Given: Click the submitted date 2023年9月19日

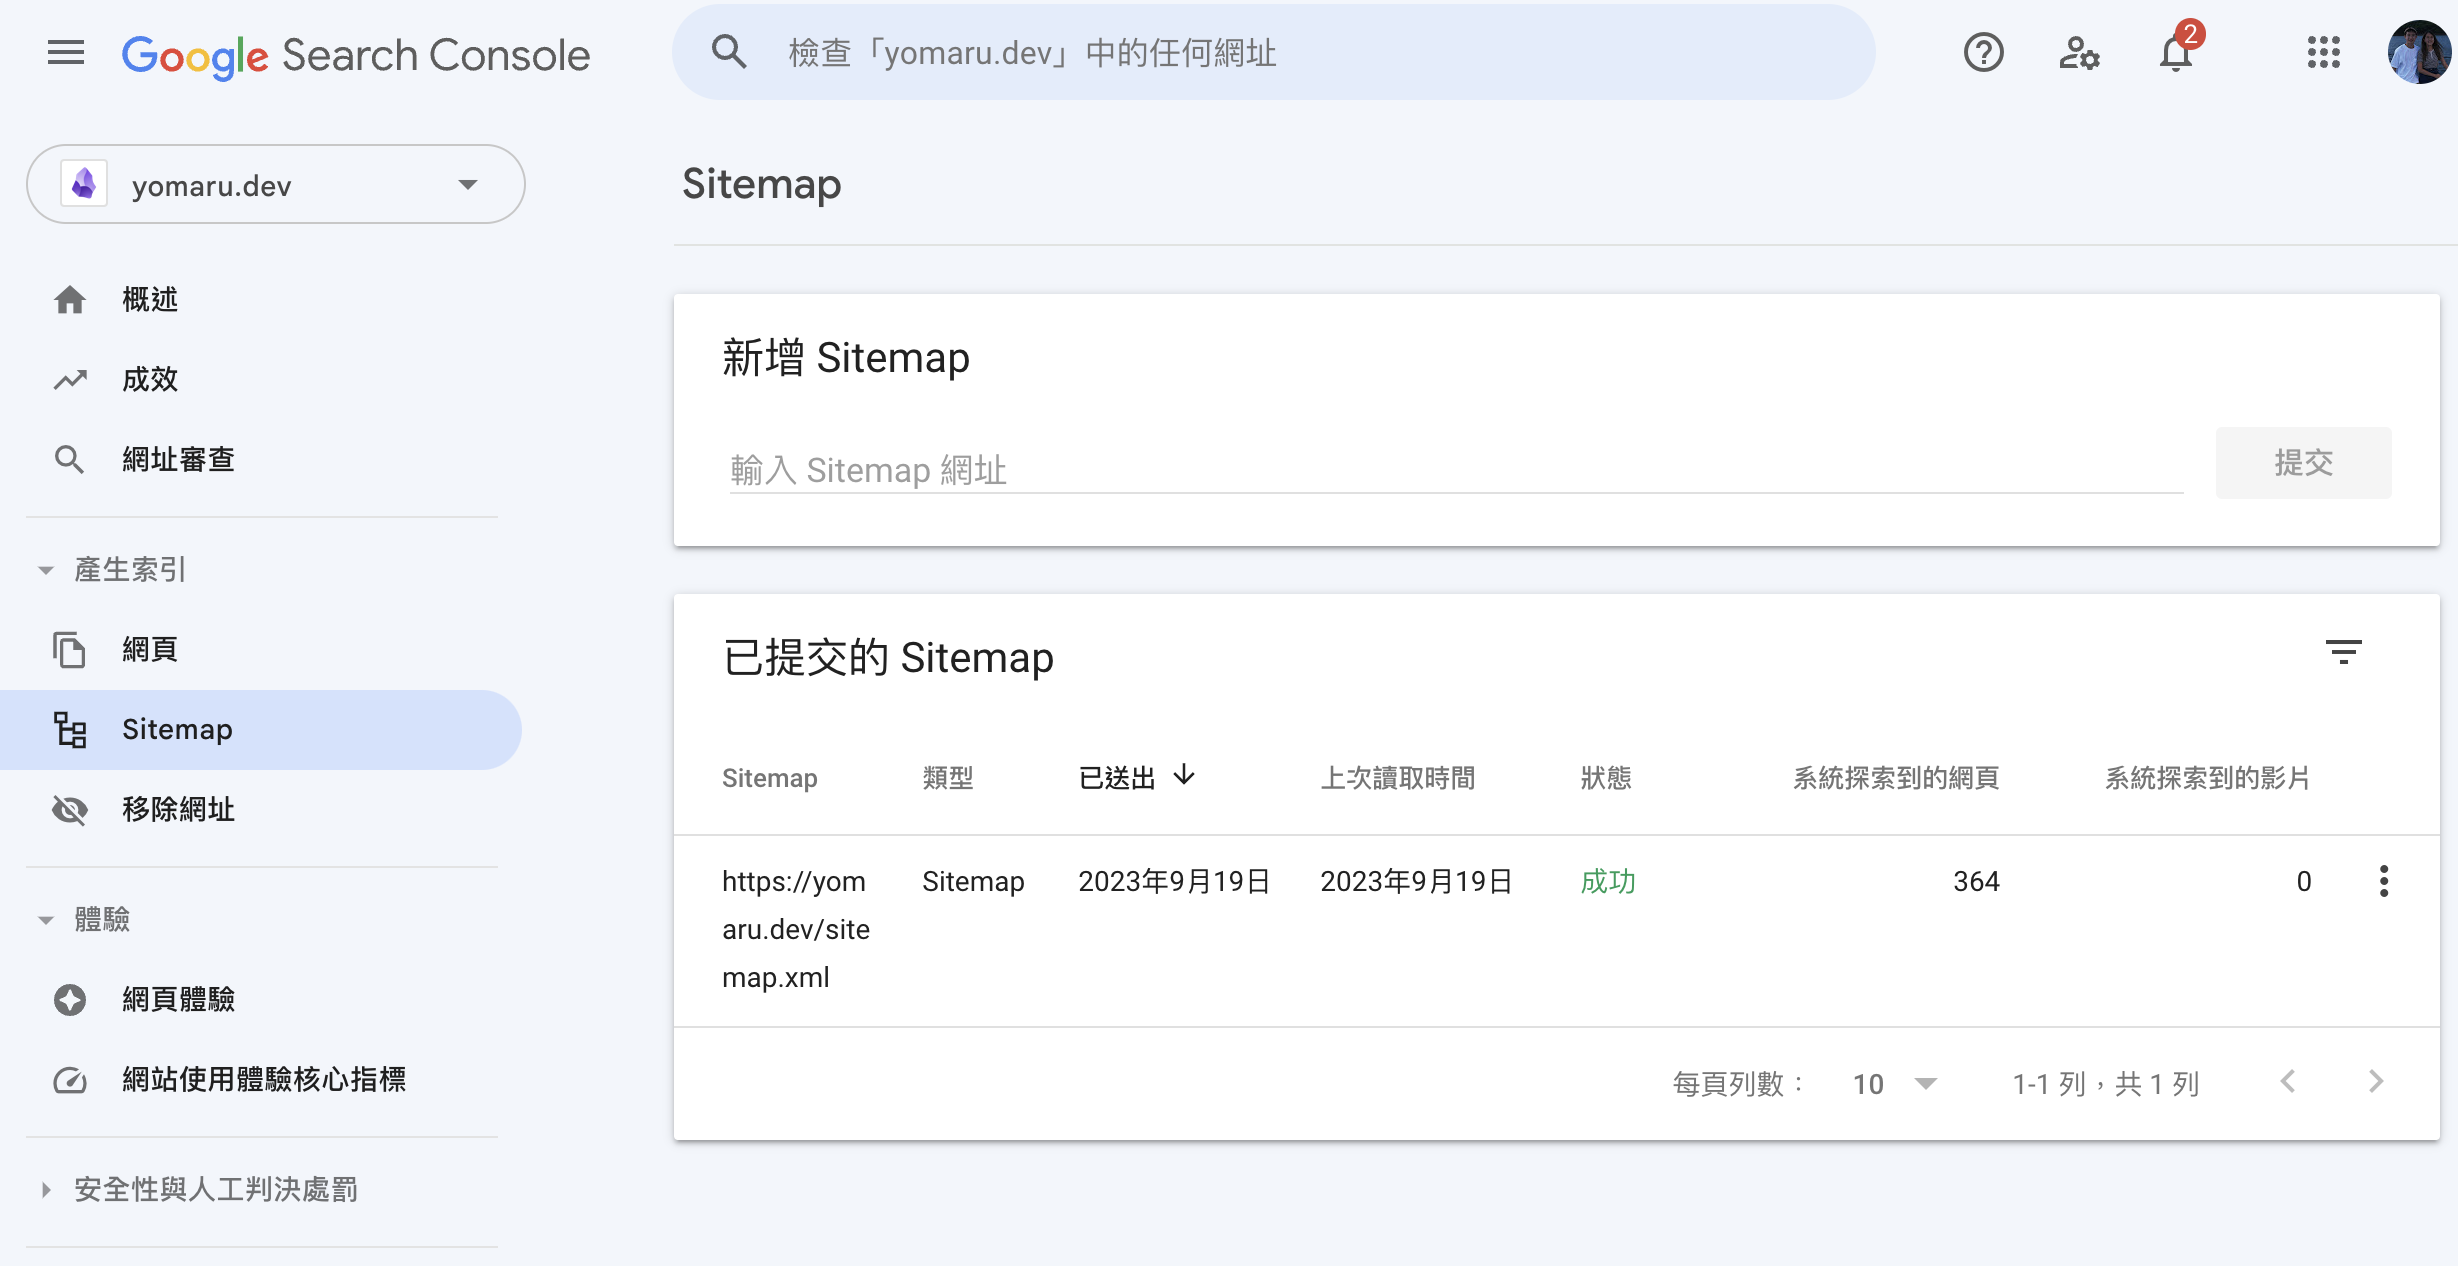Looking at the screenshot, I should pyautogui.click(x=1174, y=881).
